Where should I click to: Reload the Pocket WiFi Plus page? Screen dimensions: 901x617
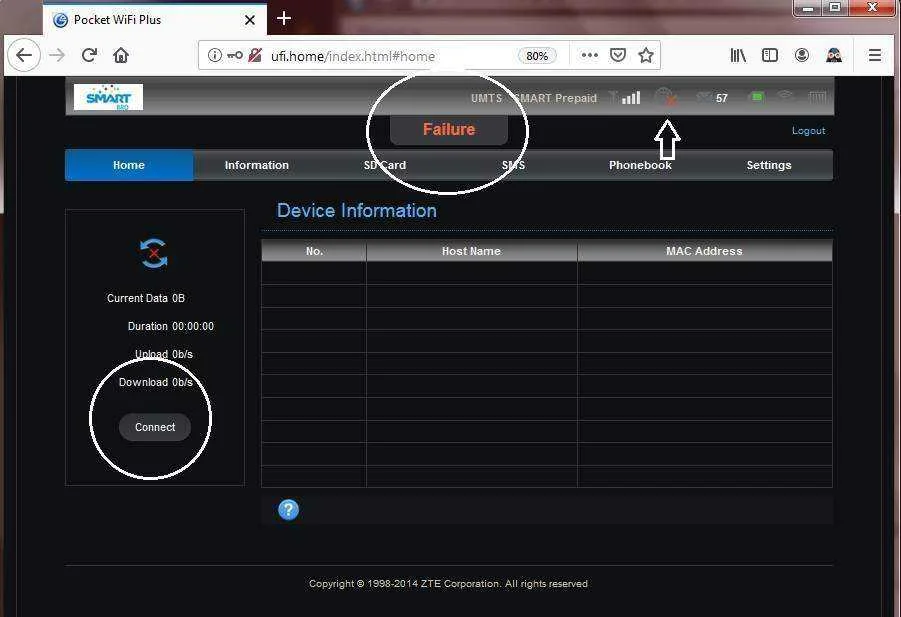pos(89,55)
